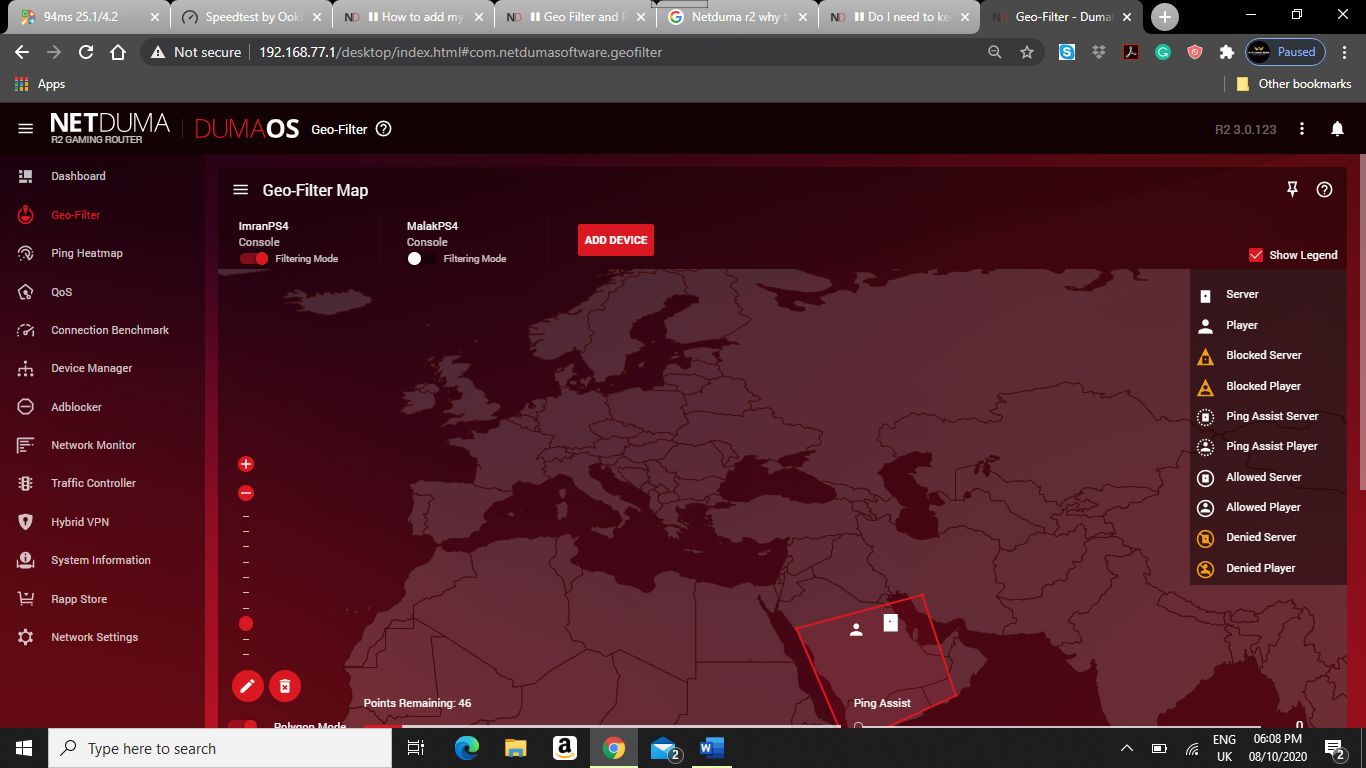Click the trash delete polygon button

(285, 686)
